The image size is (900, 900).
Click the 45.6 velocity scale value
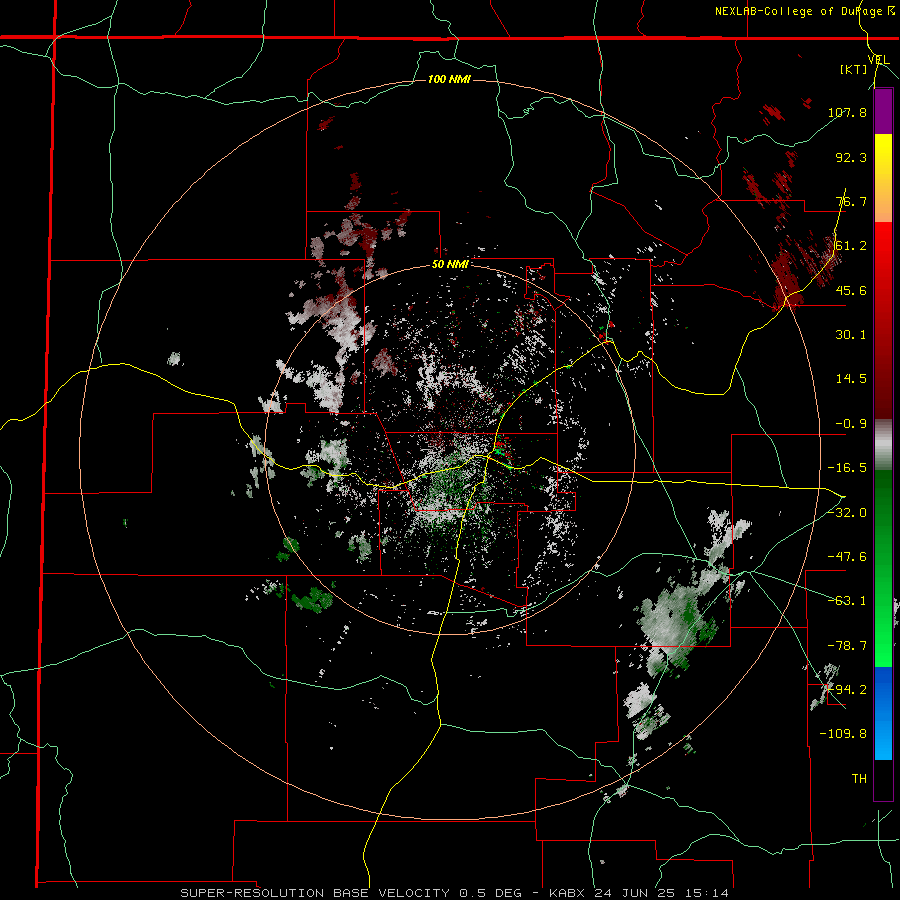pos(851,290)
